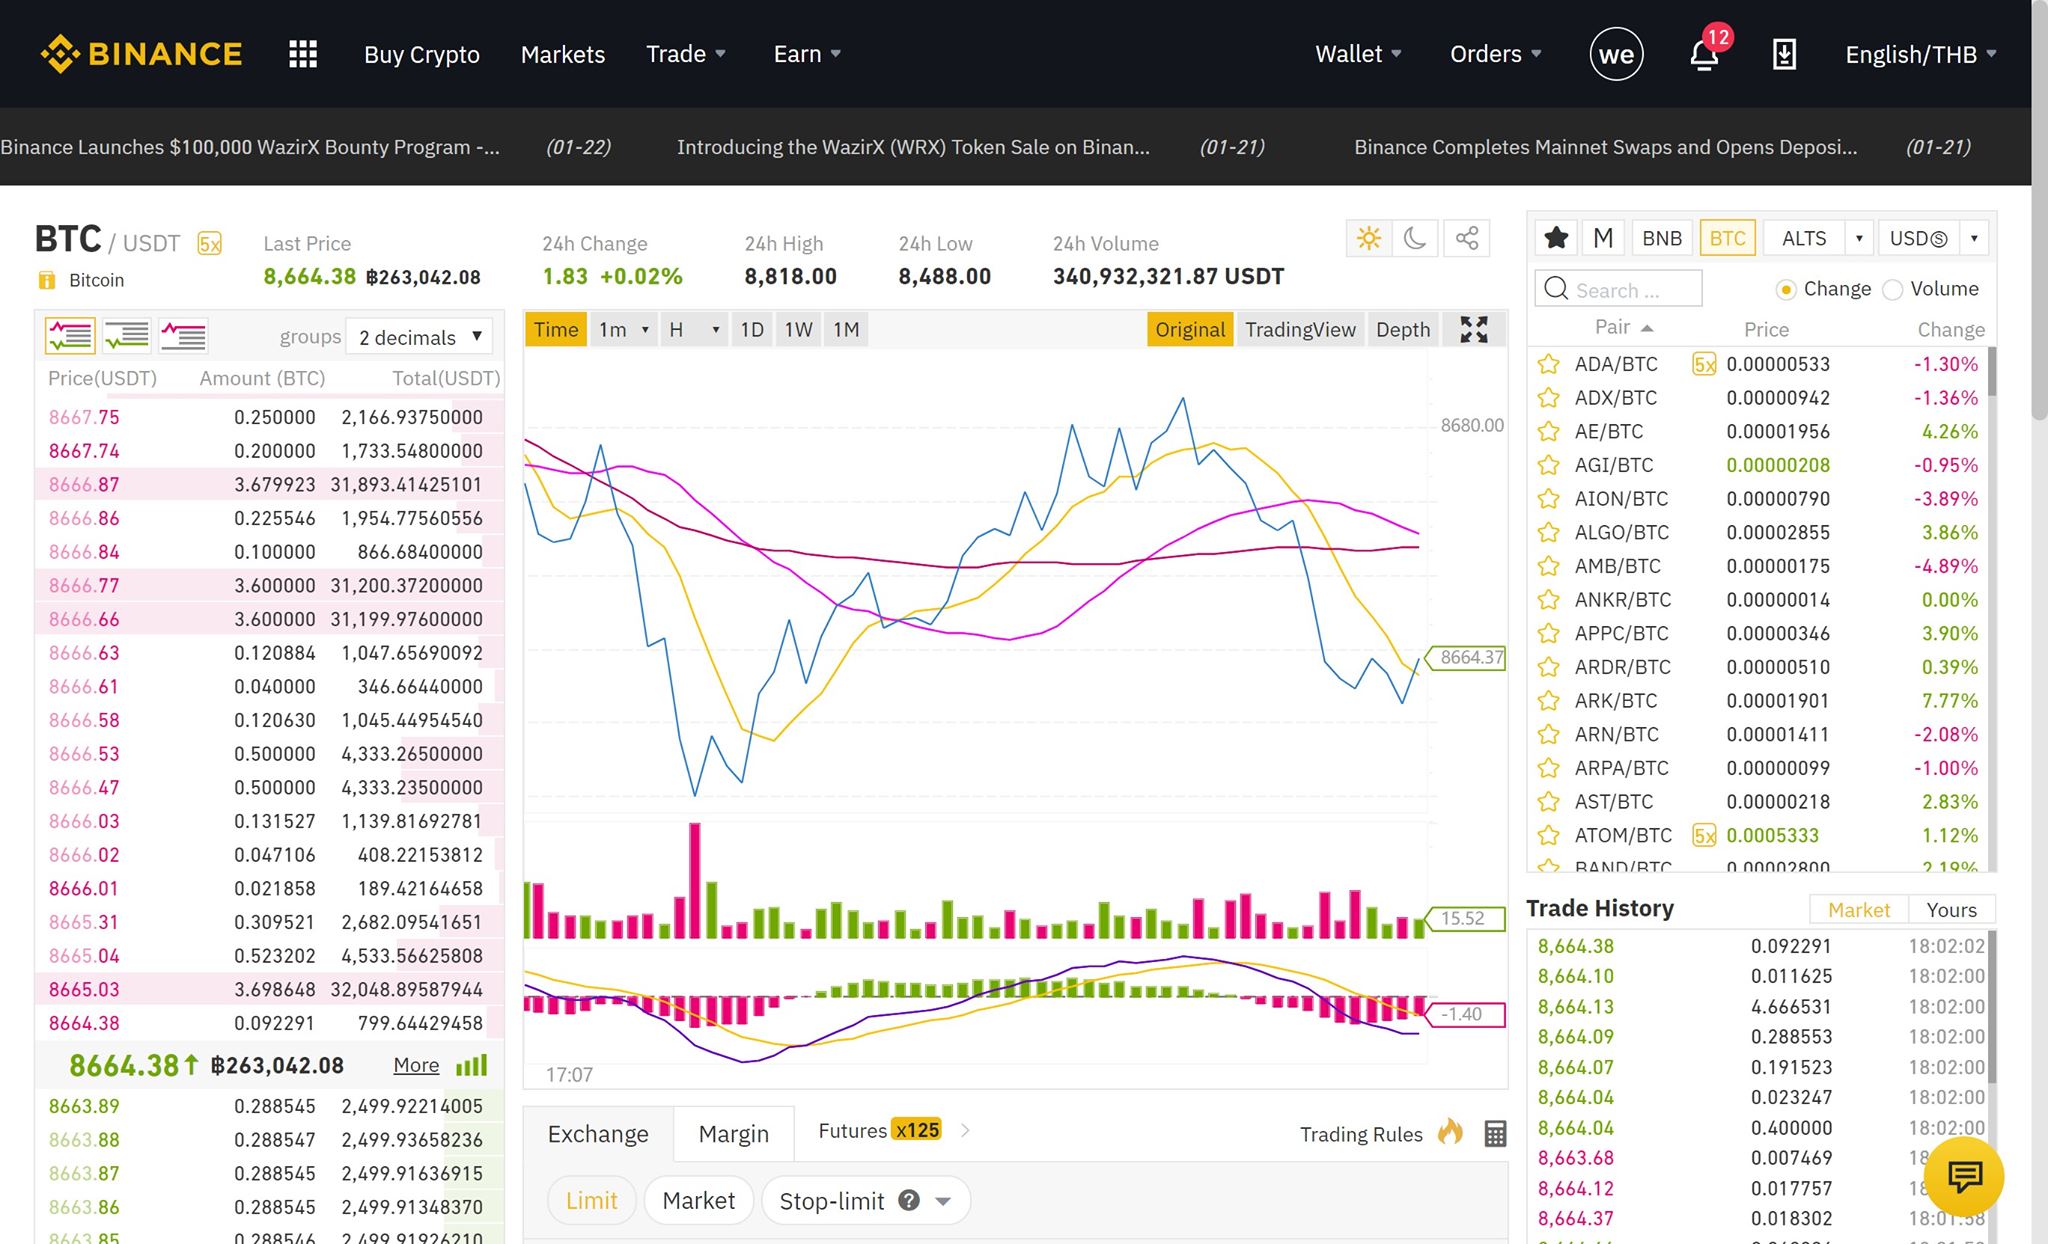This screenshot has height=1244, width=2048.
Task: Click Buy Crypto link
Action: 422,54
